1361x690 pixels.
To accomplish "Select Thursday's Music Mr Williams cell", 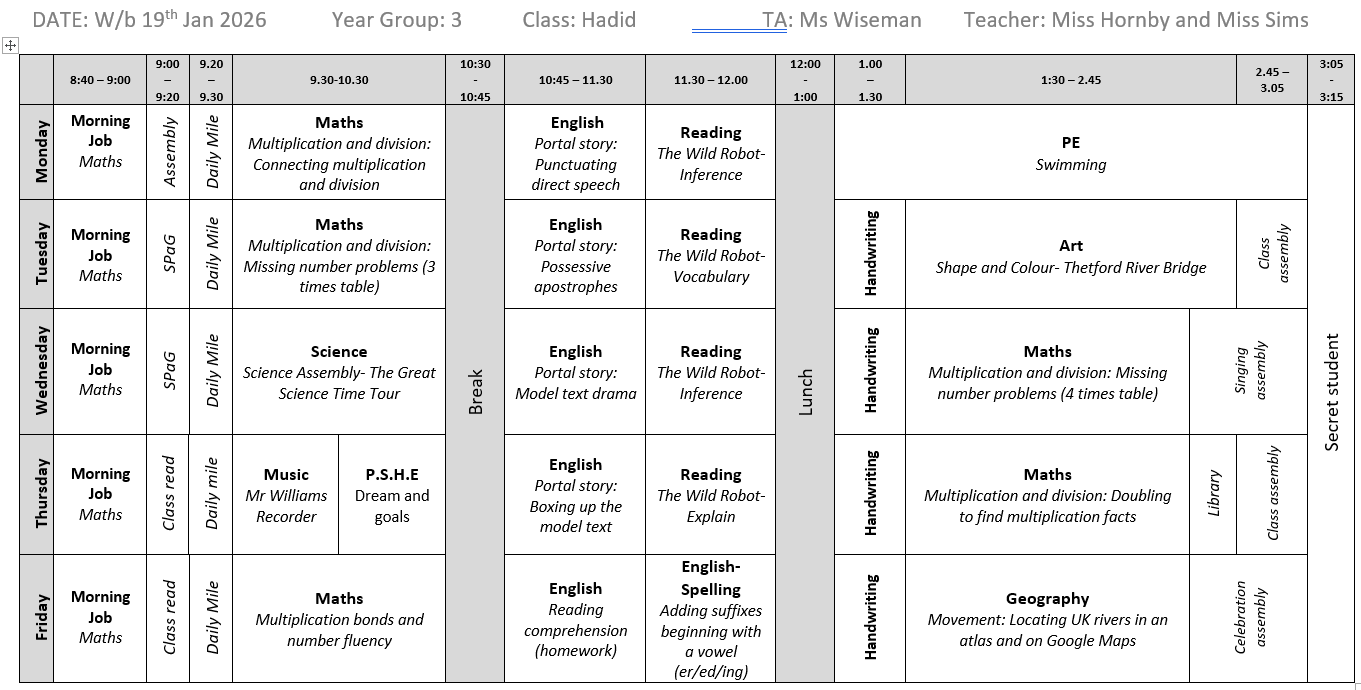I will pos(286,495).
